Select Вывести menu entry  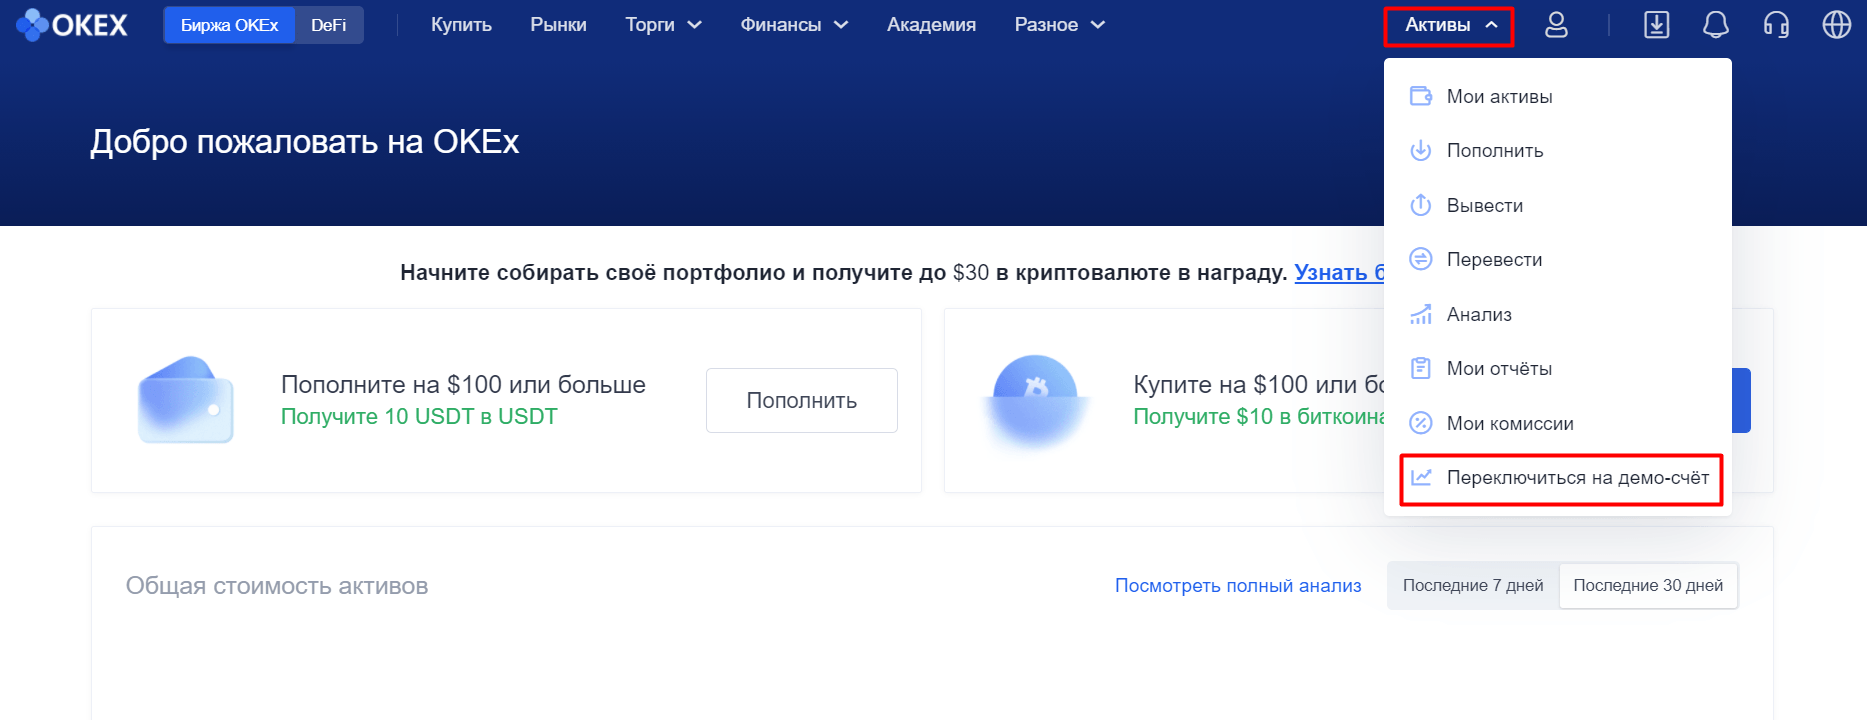pyautogui.click(x=1558, y=205)
